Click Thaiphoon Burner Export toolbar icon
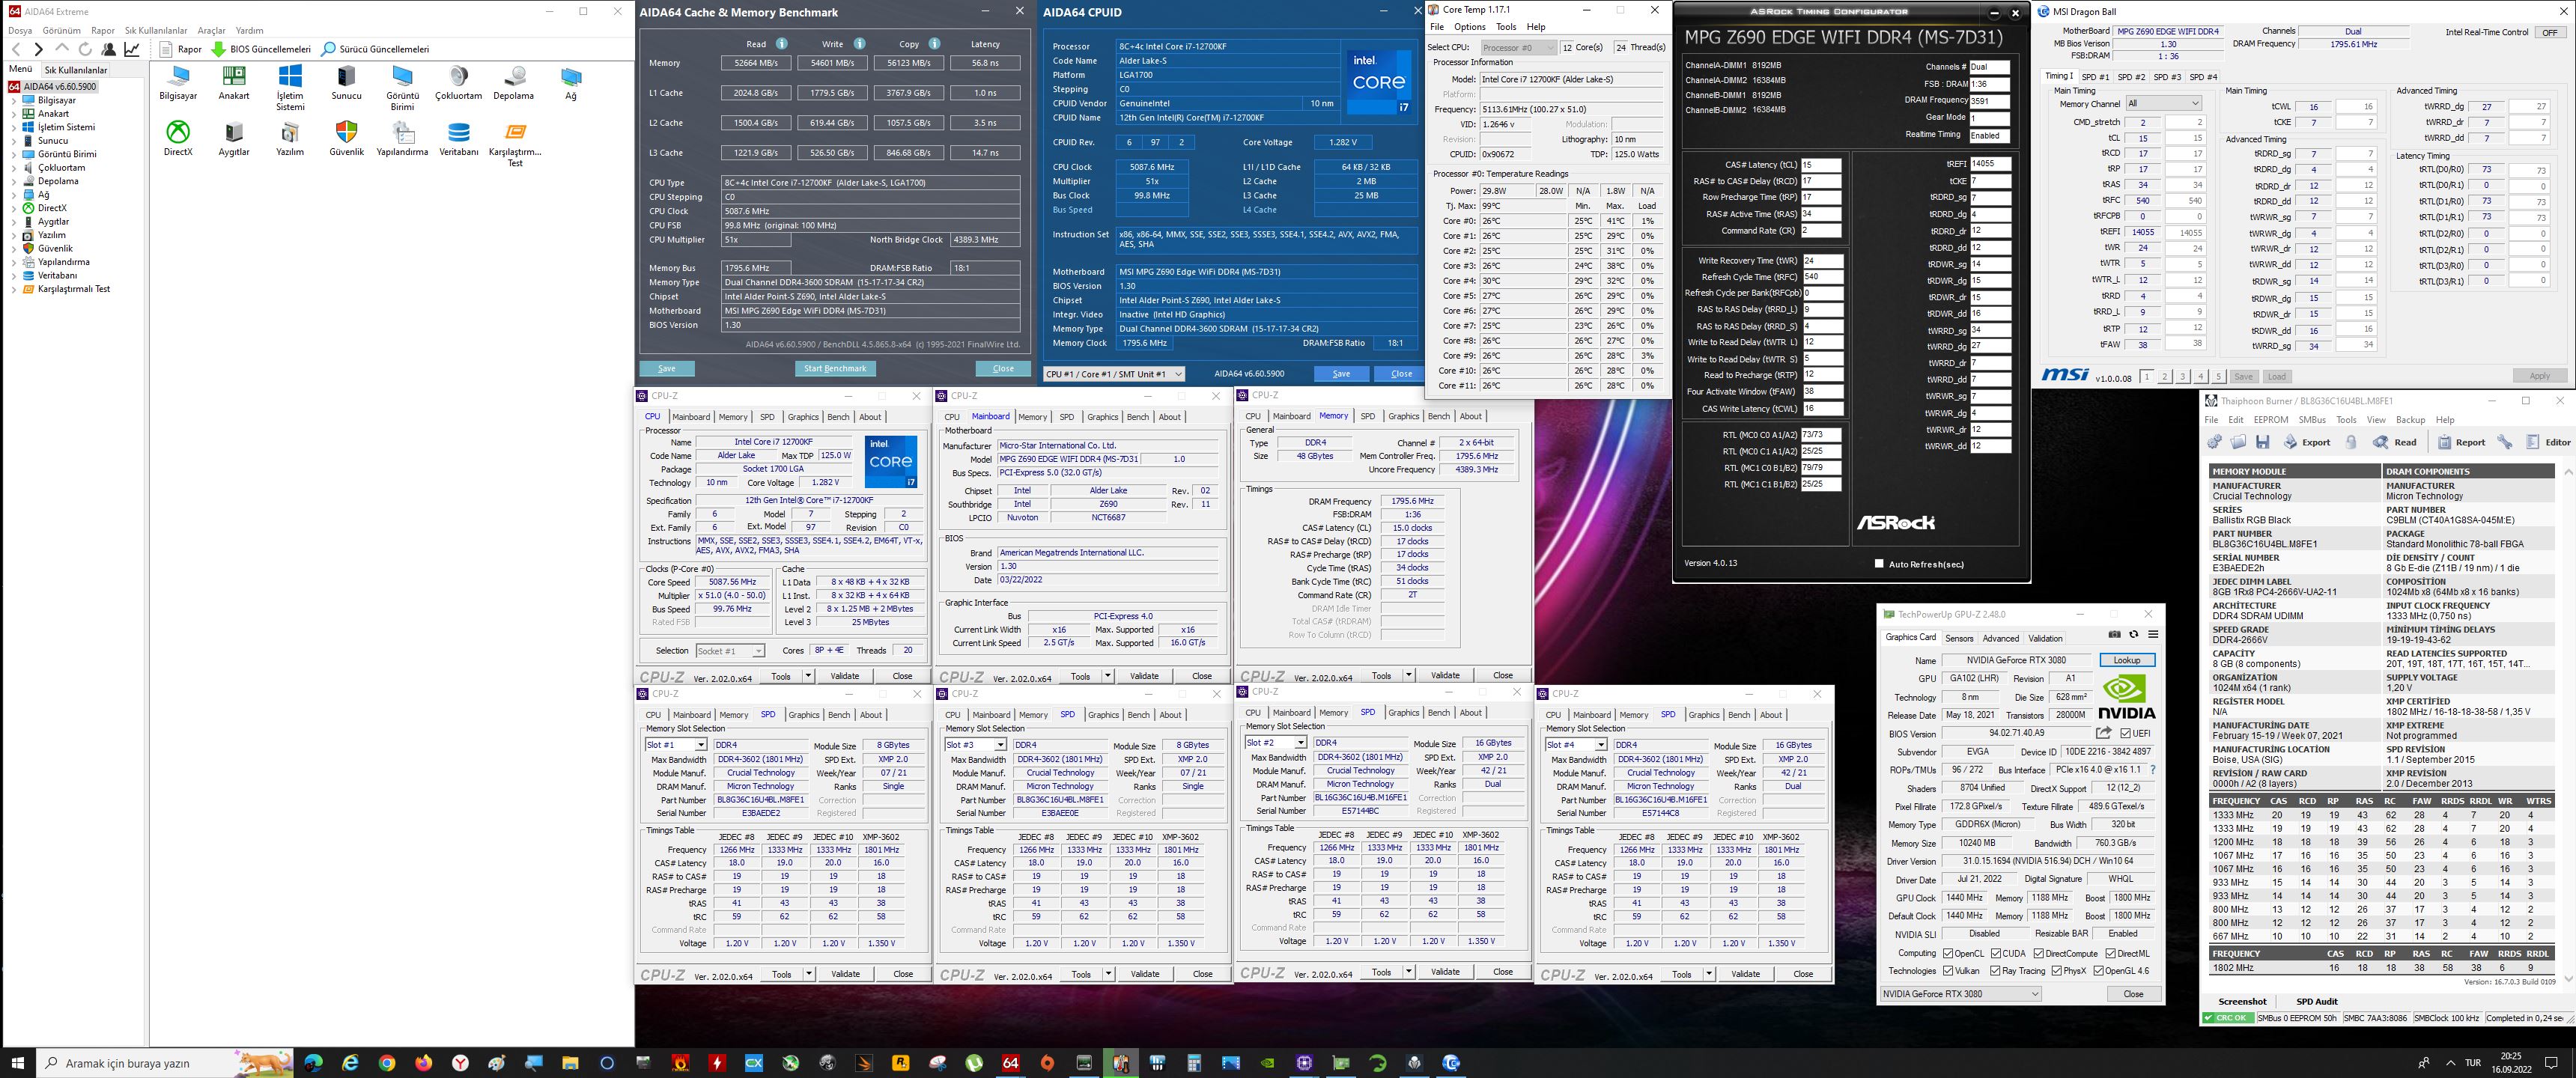This screenshot has height=1078, width=2576. click(2306, 442)
